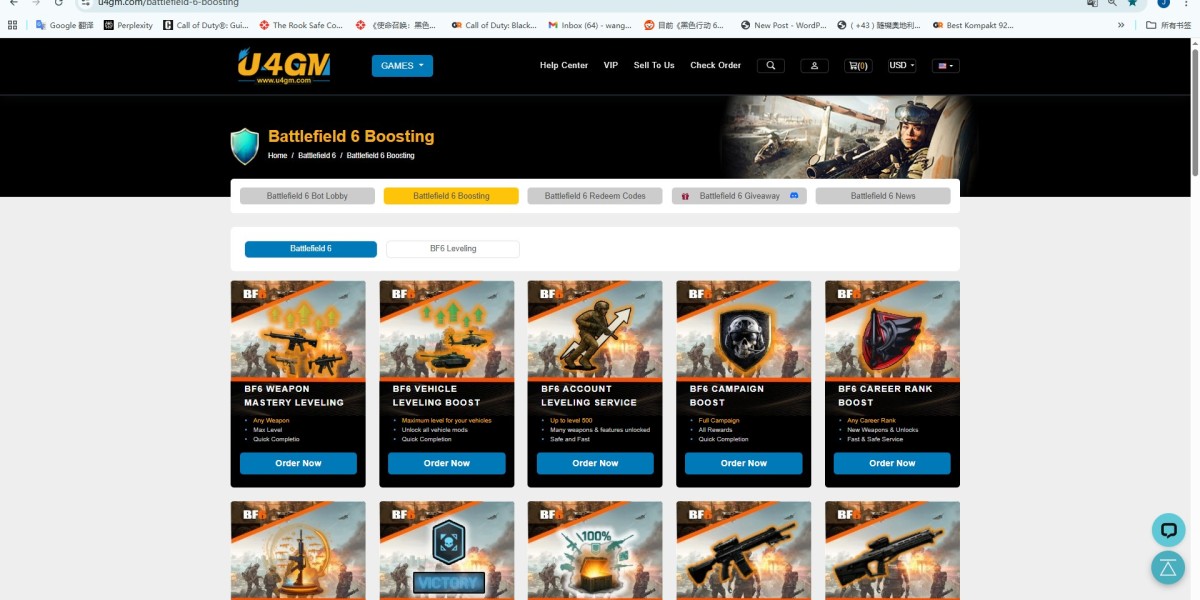Click the user account icon
The image size is (1200, 600).
click(x=814, y=65)
